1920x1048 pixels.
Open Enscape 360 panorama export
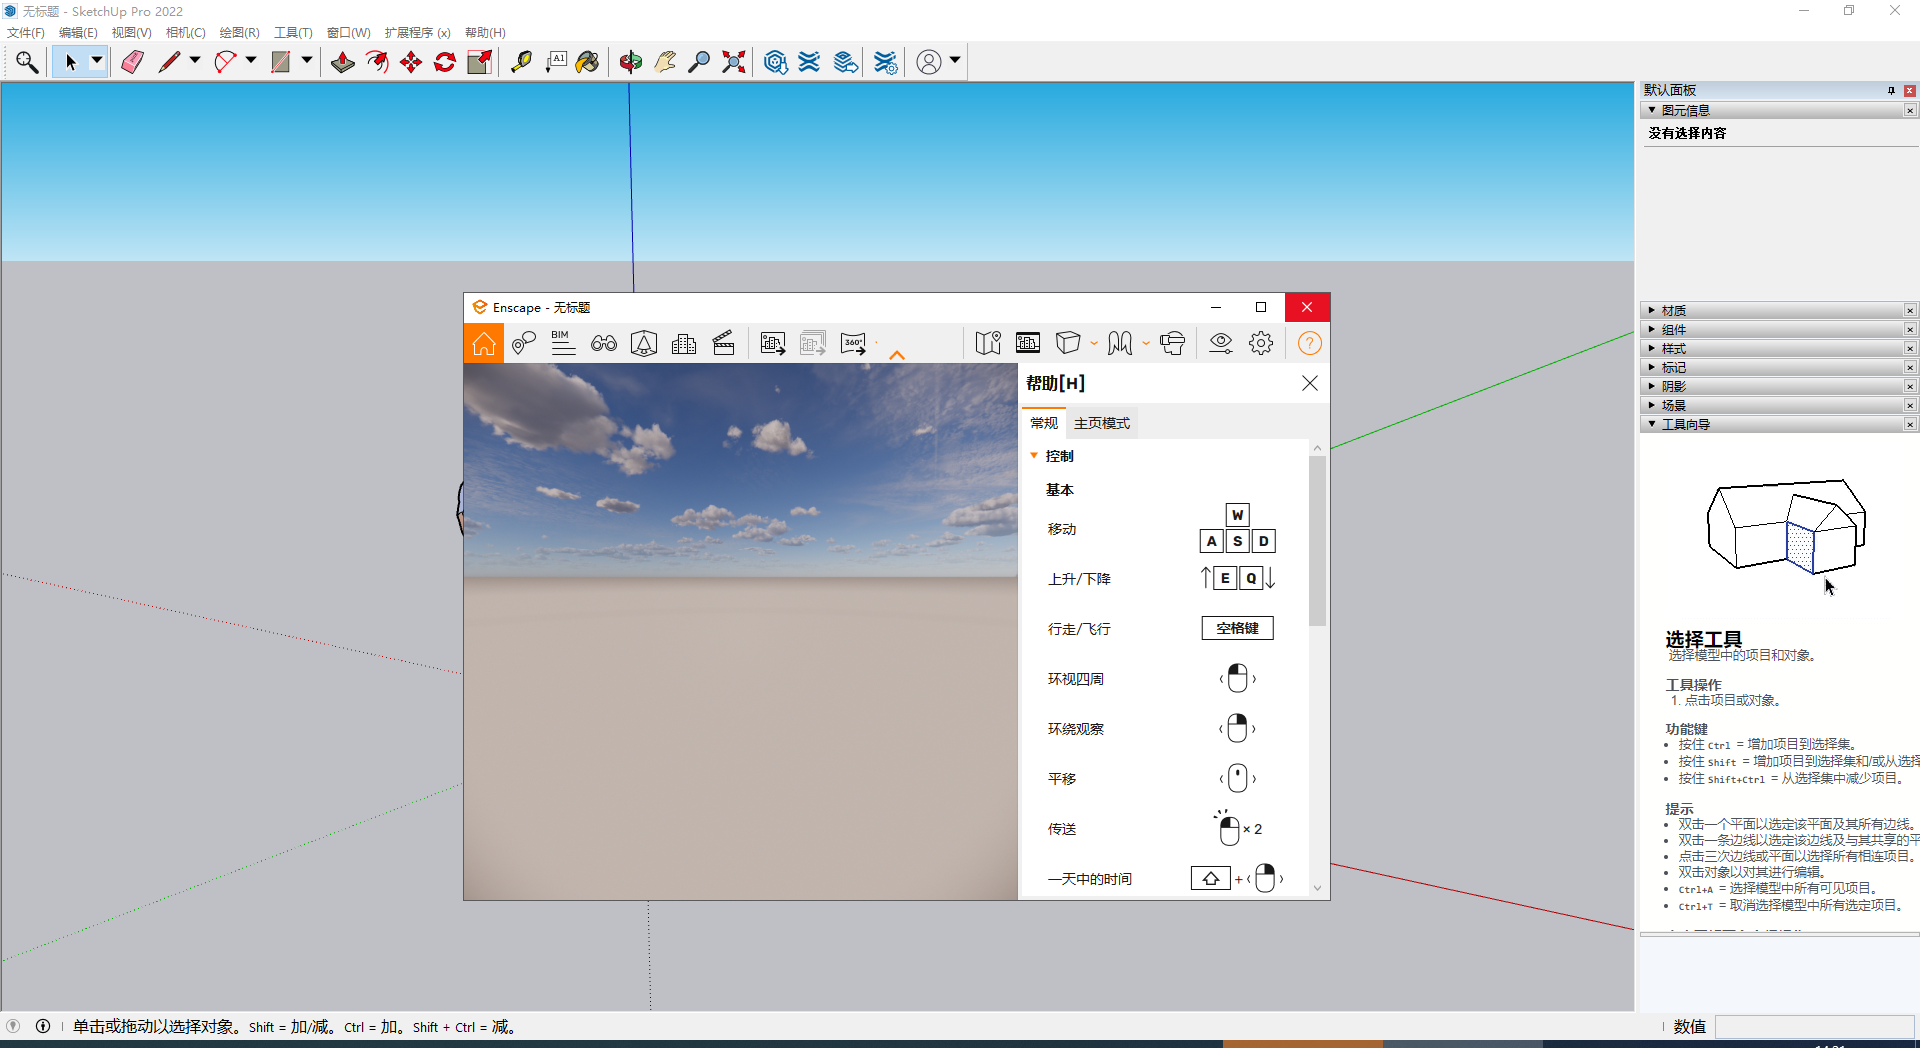point(853,343)
